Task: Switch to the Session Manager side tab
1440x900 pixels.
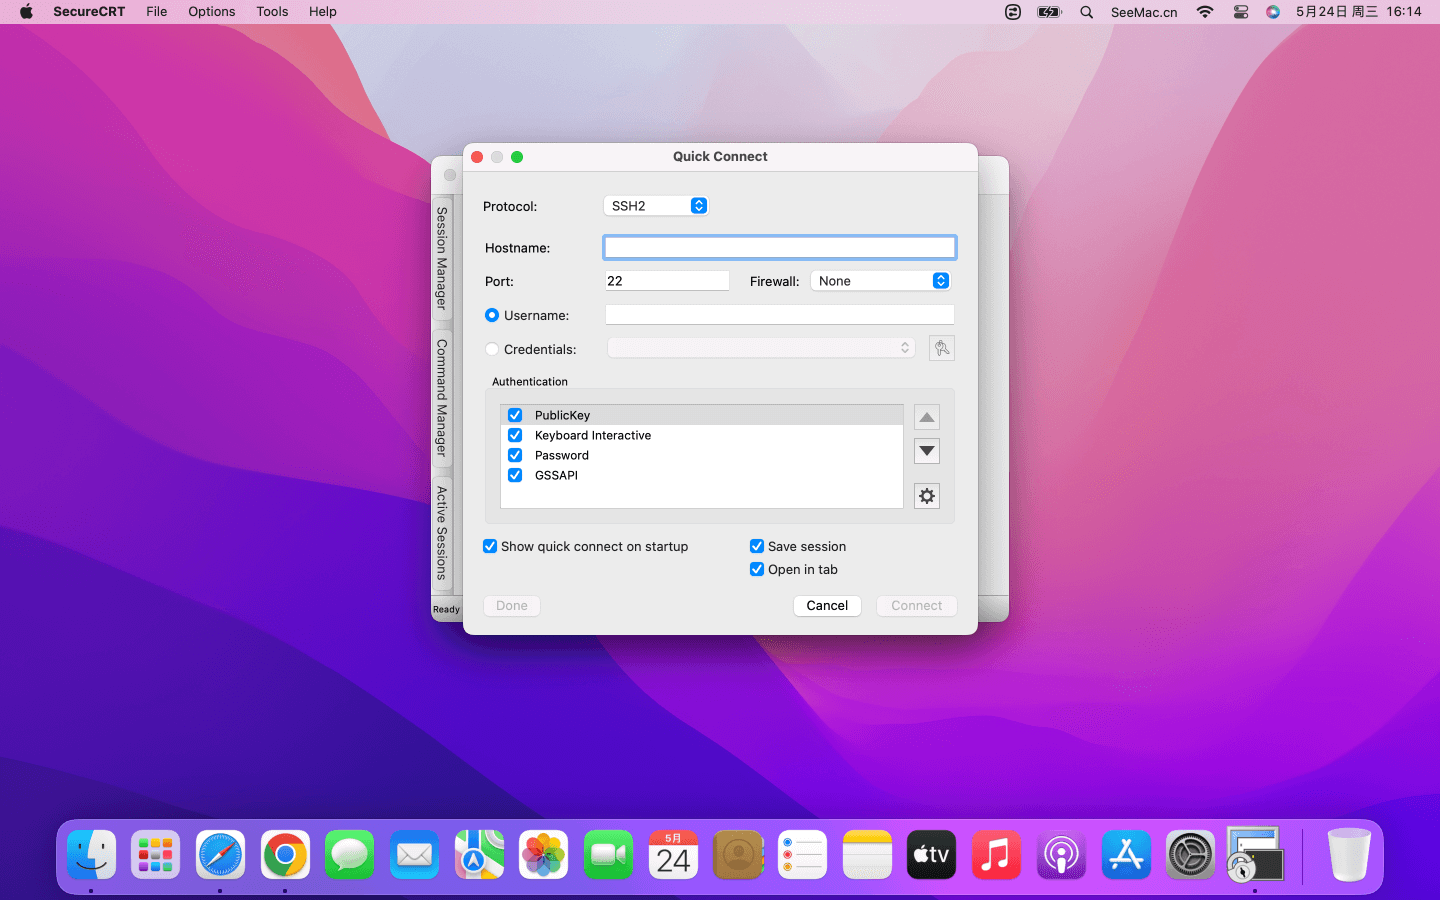Action: pyautogui.click(x=441, y=258)
